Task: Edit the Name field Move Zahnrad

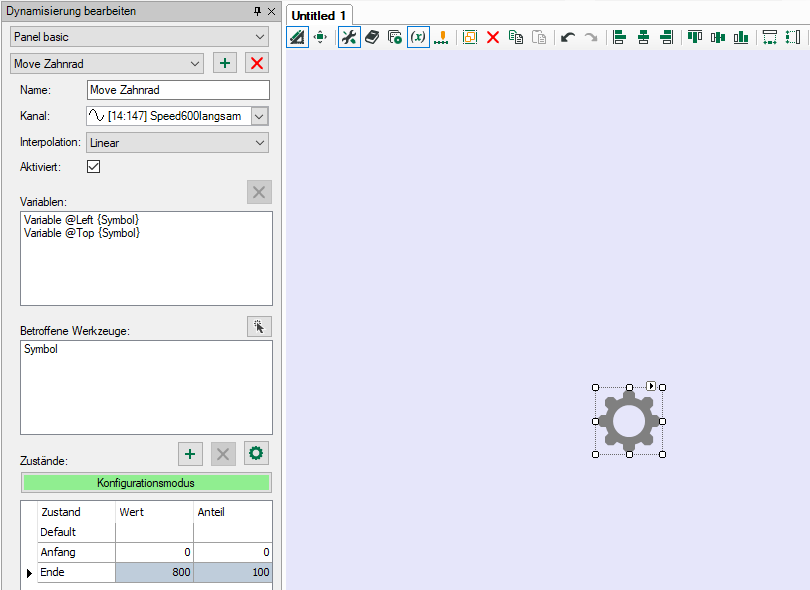Action: coord(178,90)
